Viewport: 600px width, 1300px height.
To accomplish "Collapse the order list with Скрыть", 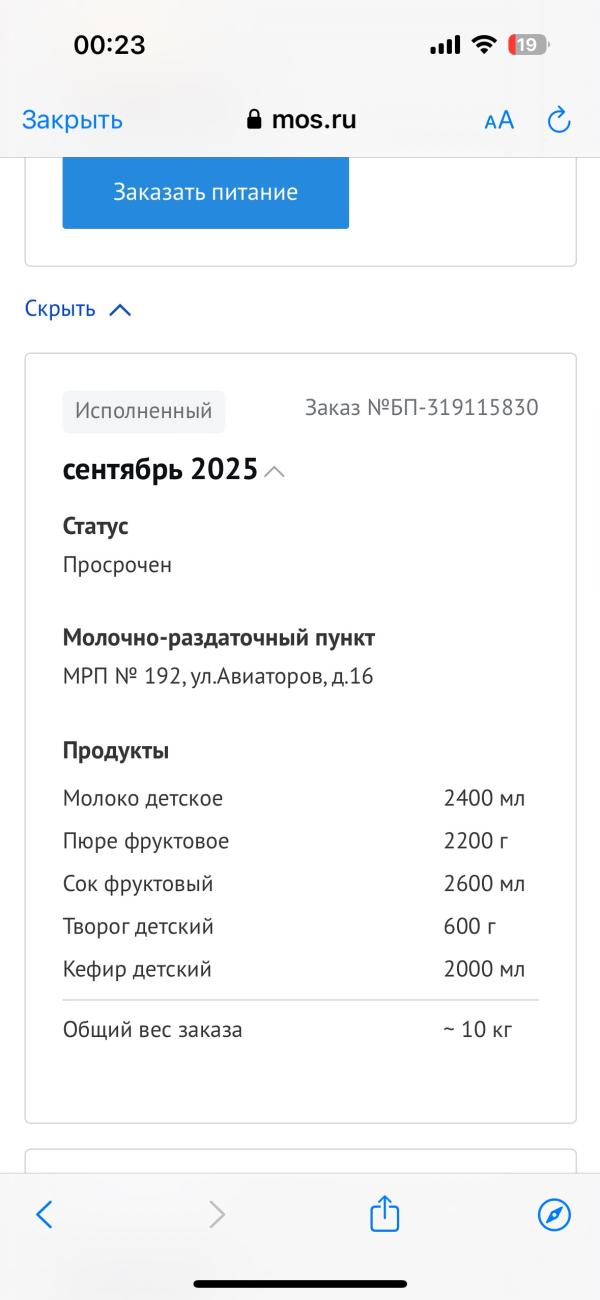I will click(78, 309).
